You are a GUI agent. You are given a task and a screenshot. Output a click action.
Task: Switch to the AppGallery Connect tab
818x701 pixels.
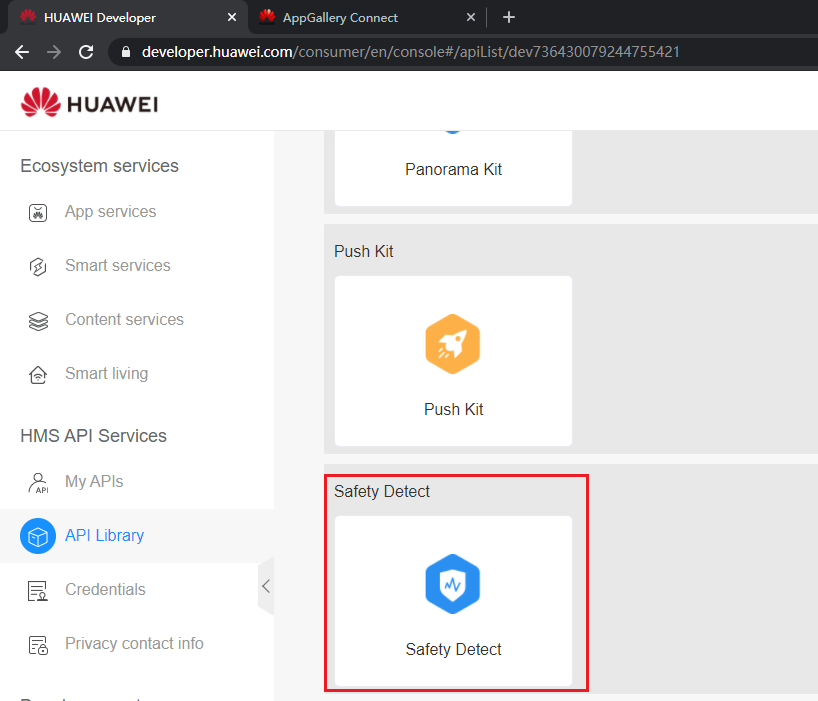click(345, 17)
